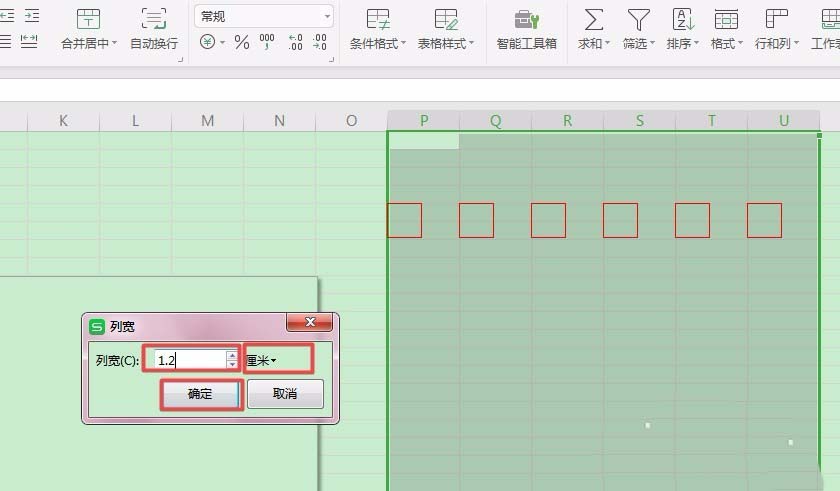840x491 pixels.
Task: Toggle Wrap Text (自动换行)
Action: coord(154,20)
